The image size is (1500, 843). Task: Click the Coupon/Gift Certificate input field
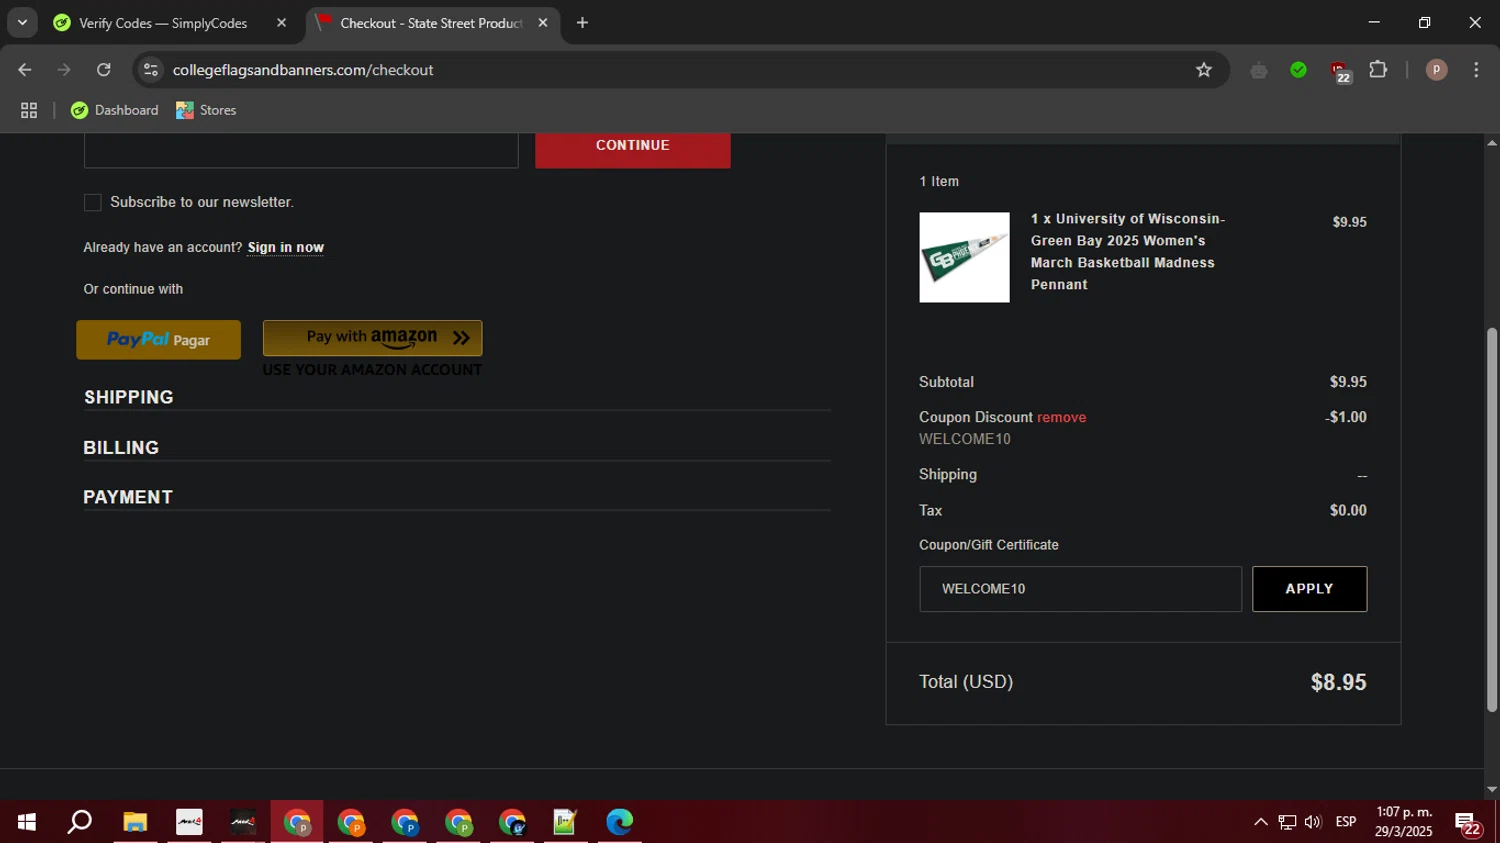(1080, 589)
